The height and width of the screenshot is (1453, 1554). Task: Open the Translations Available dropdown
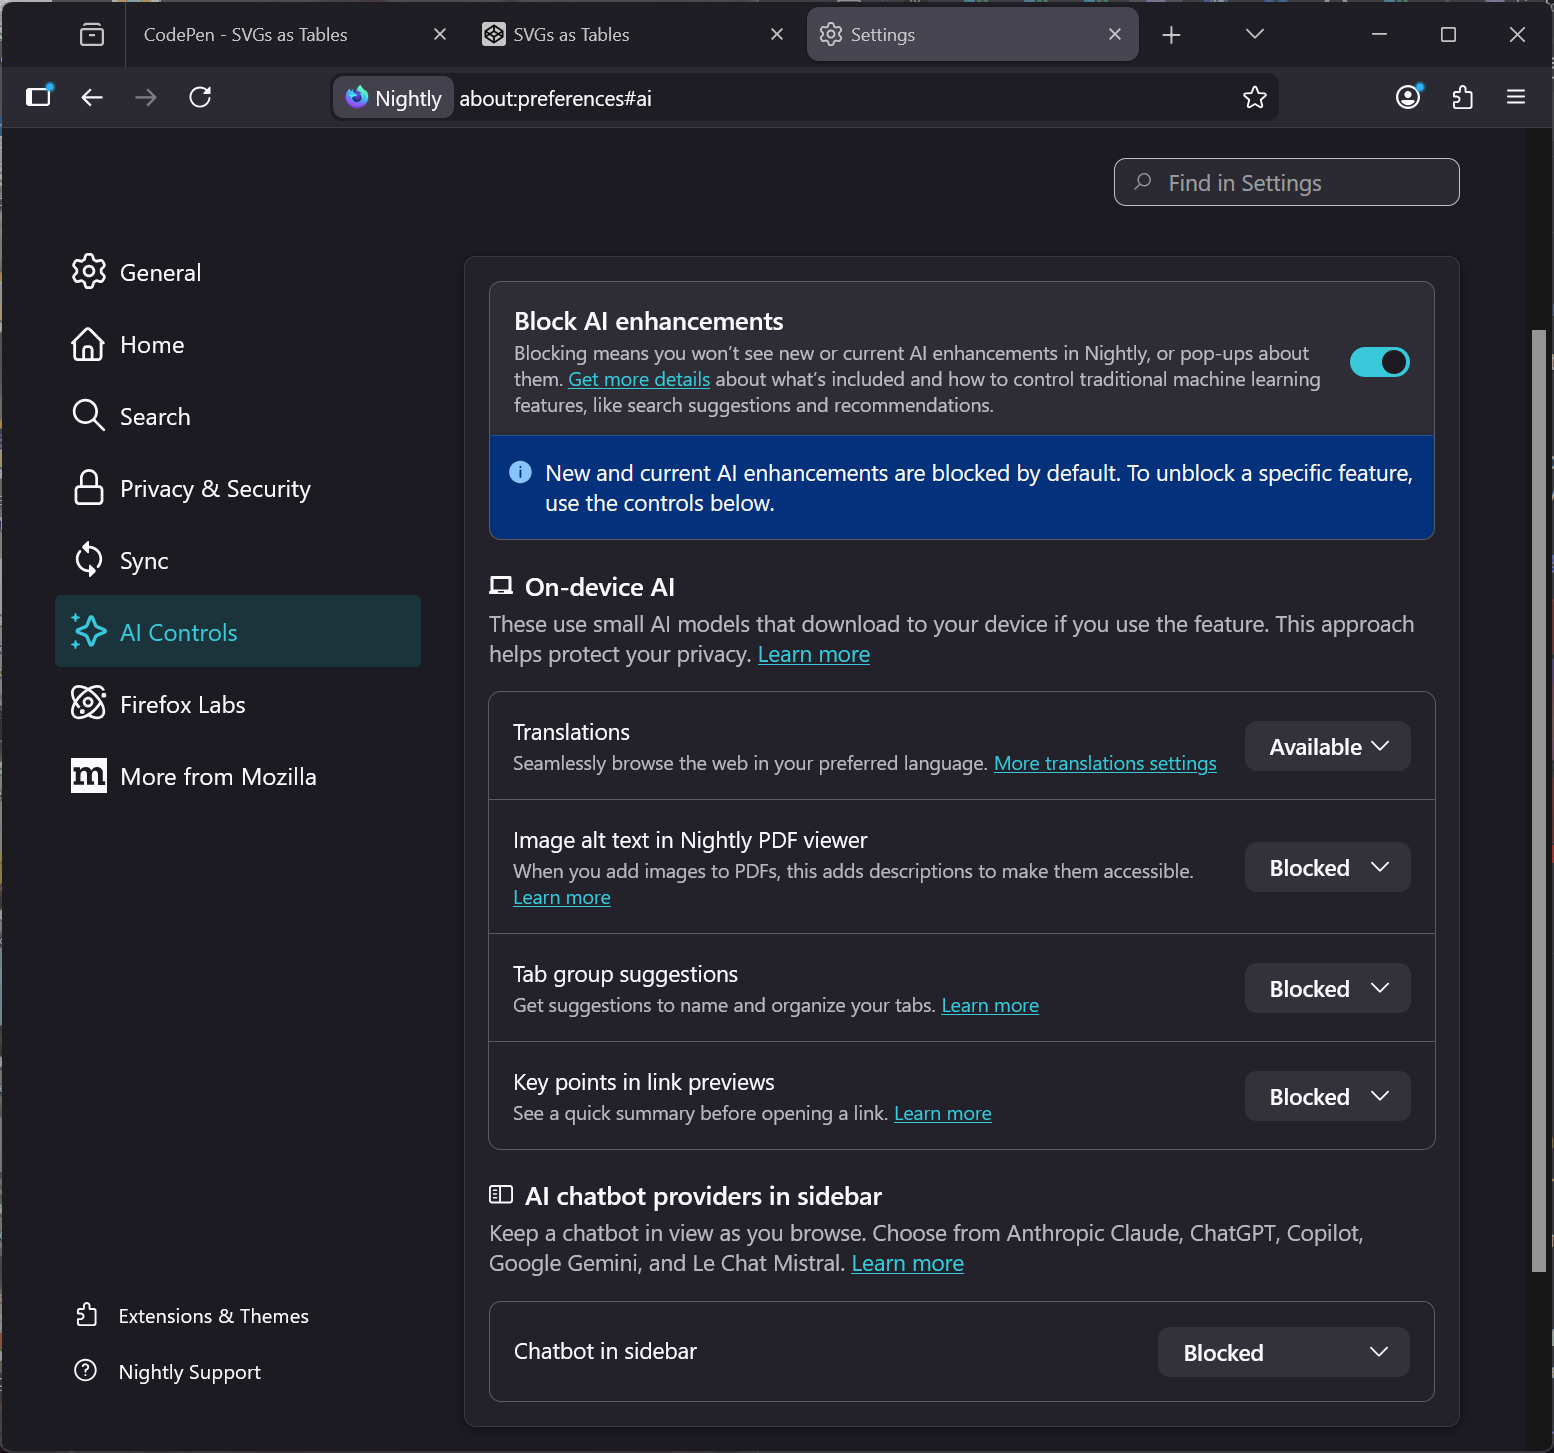coord(1327,747)
